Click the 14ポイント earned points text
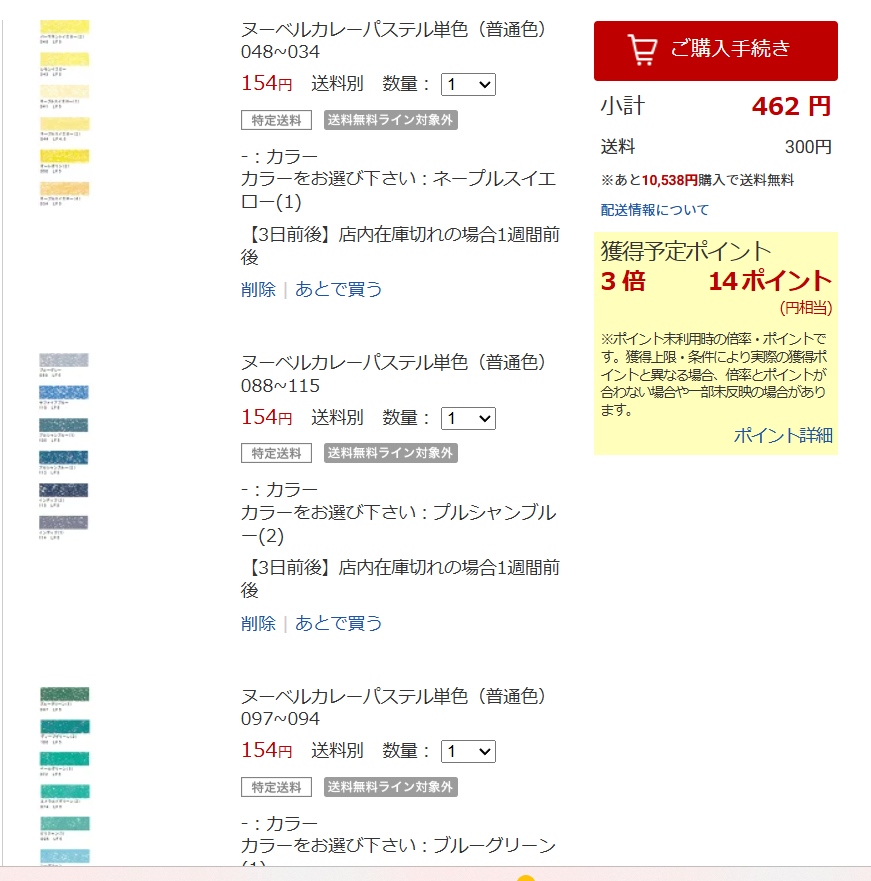Screen dimensions: 871x881 (x=770, y=281)
